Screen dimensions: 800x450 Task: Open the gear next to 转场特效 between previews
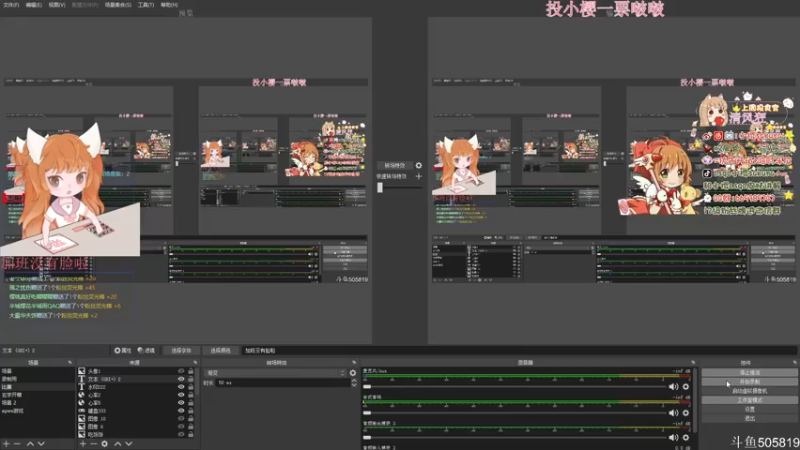coord(419,165)
